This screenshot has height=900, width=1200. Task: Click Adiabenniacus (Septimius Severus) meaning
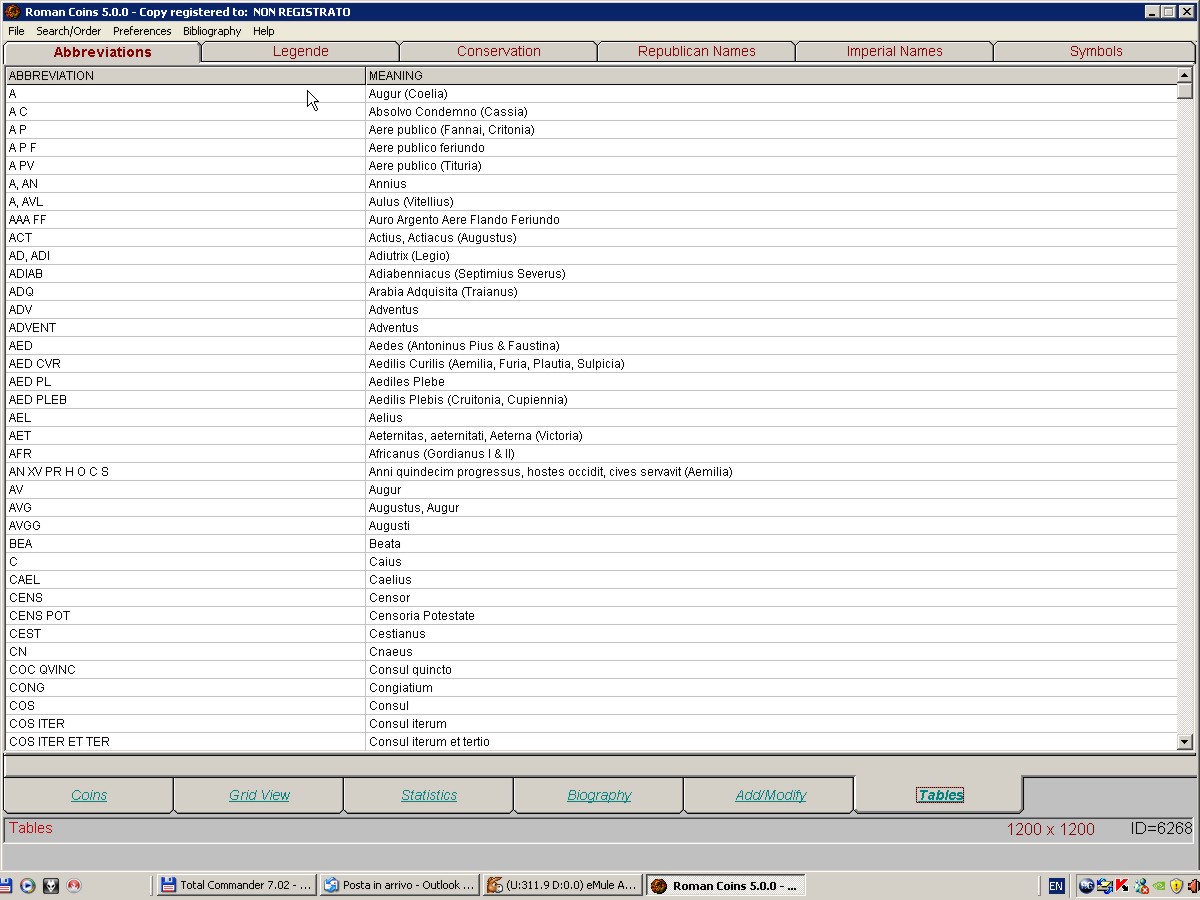[x=771, y=274]
